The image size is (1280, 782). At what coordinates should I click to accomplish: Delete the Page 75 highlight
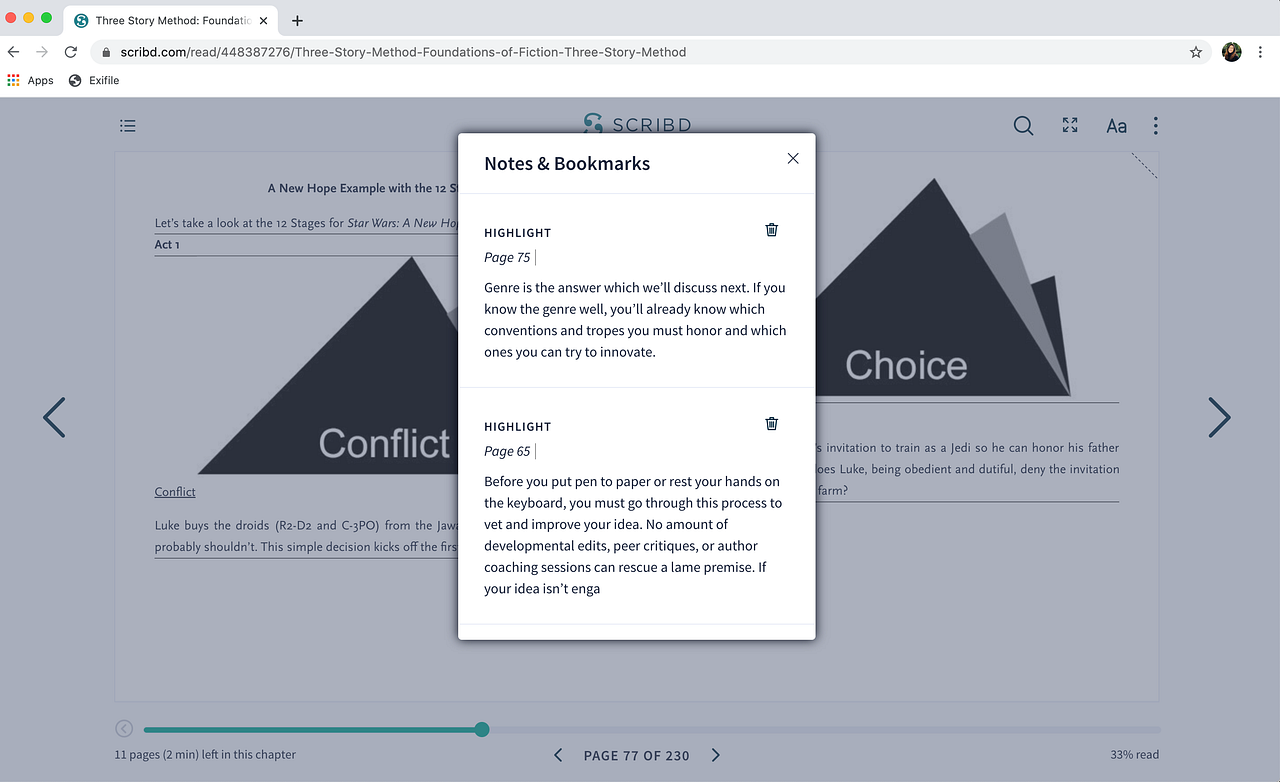pyautogui.click(x=771, y=229)
